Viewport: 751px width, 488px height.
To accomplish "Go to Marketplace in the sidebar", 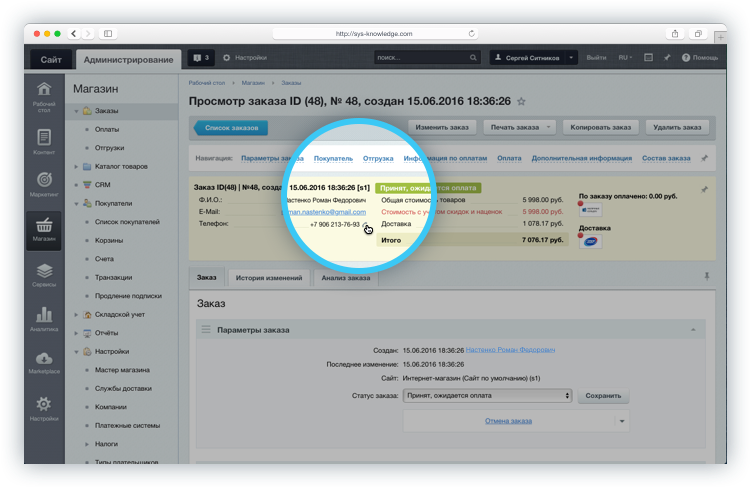I will coord(44,362).
